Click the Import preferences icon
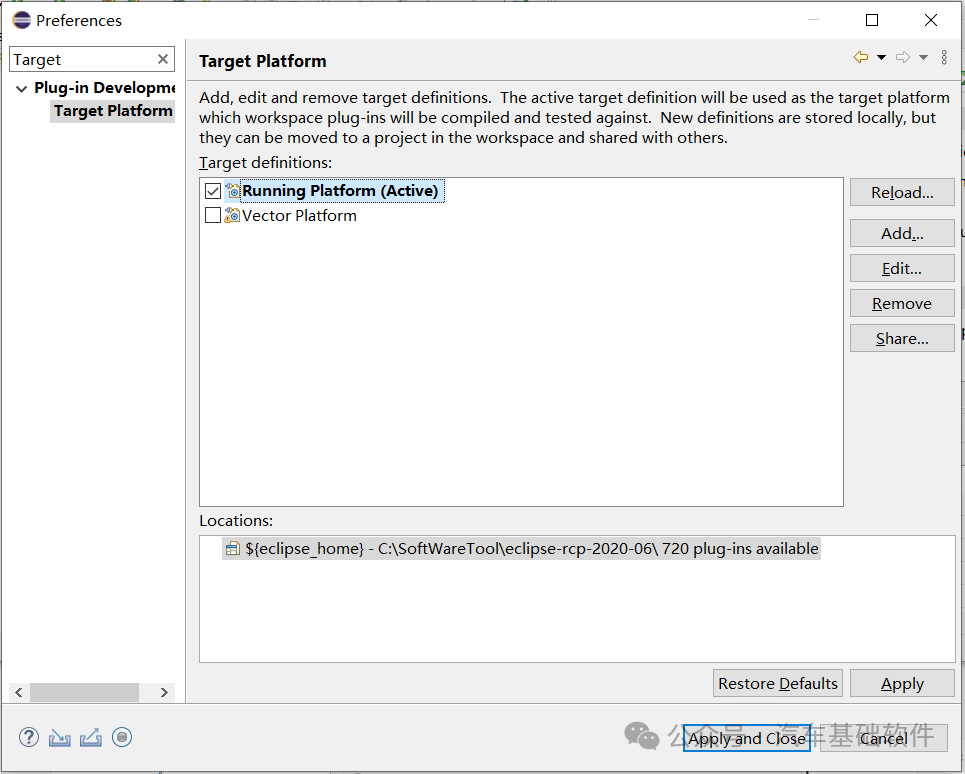 (60, 737)
